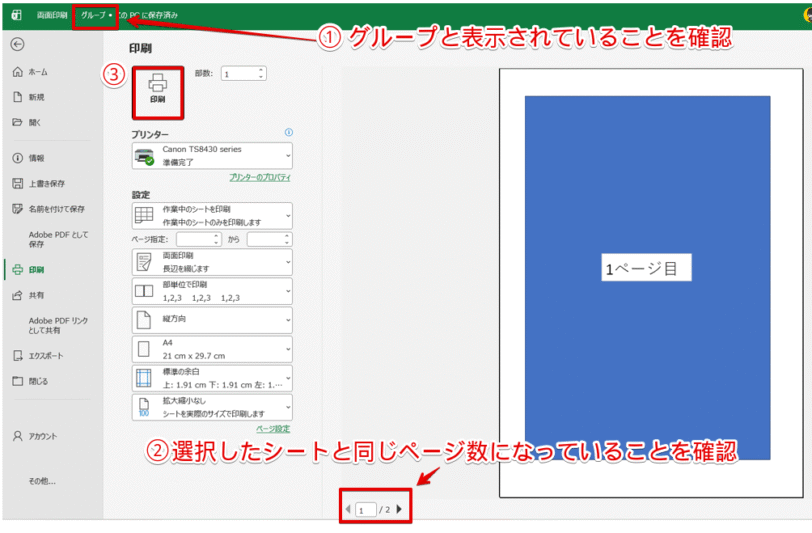This screenshot has height=533, width=812.
Task: Go back using the back arrow icon
Action: pos(18,45)
